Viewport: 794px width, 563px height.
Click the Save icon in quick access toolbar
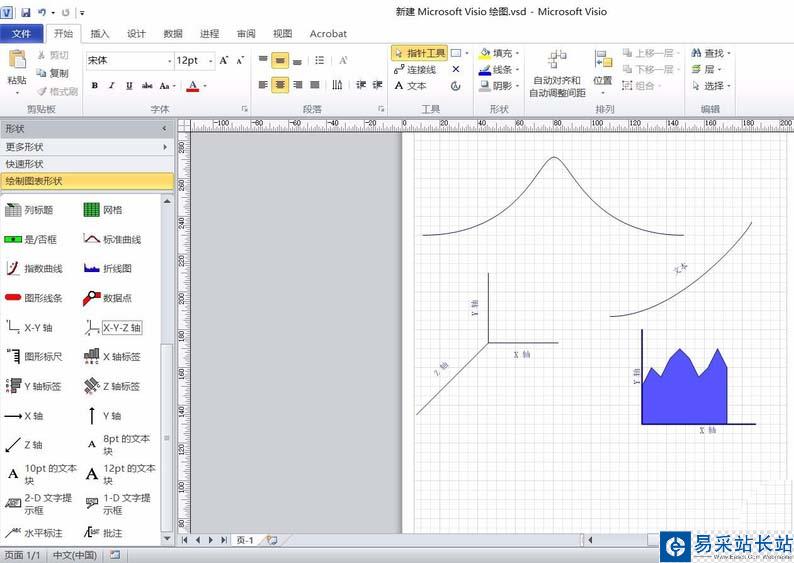26,12
